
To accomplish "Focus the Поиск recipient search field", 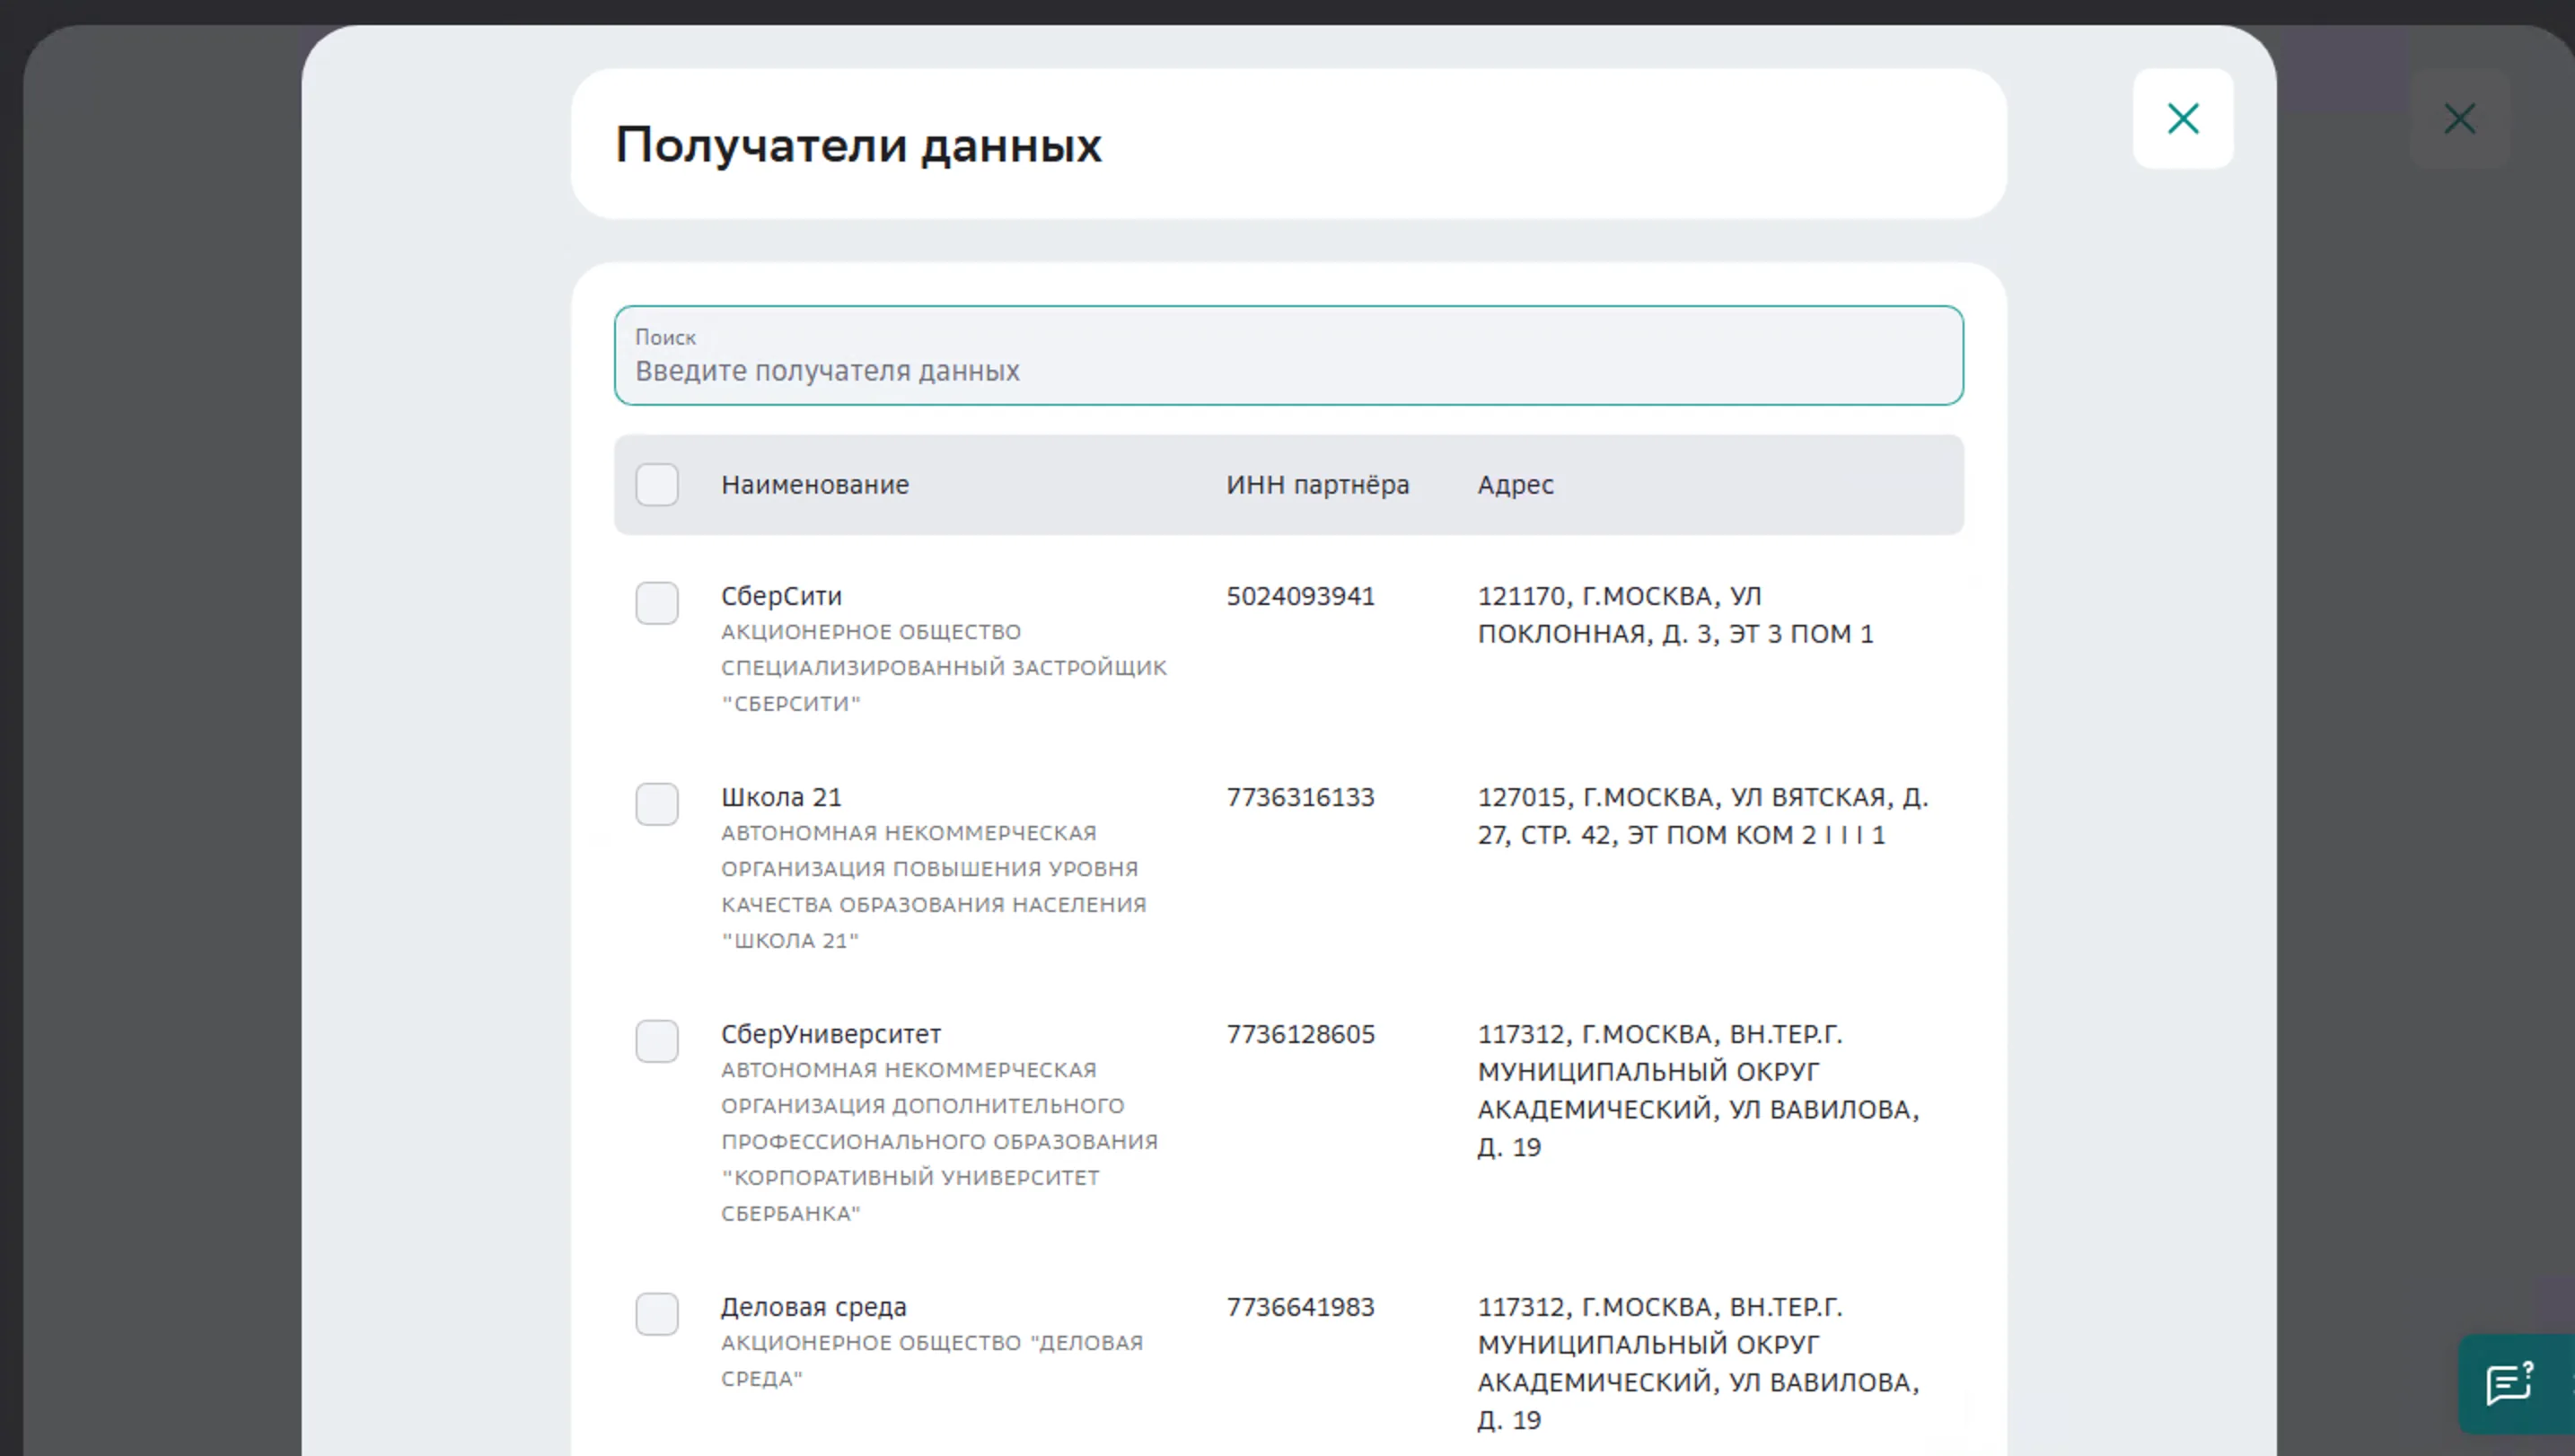I will coord(1288,355).
